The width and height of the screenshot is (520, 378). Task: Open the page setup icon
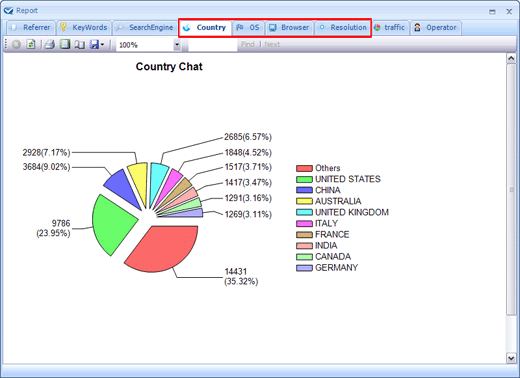pos(79,44)
